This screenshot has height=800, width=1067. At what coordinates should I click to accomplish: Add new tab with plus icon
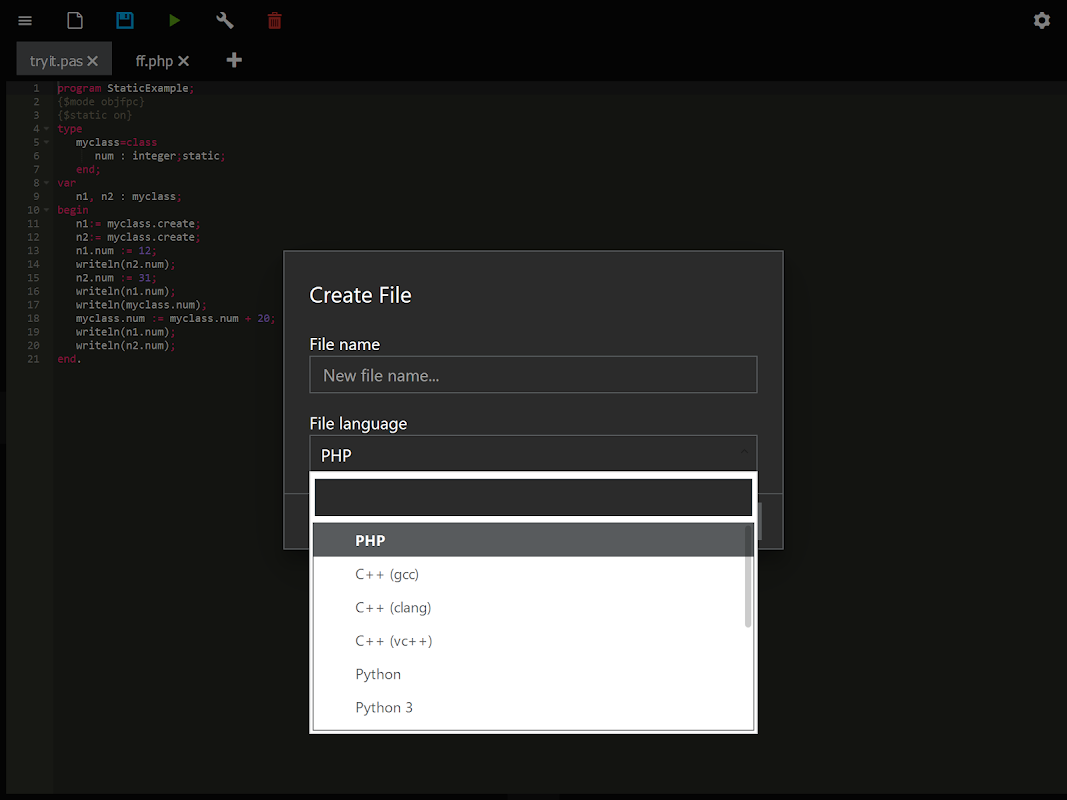pyautogui.click(x=234, y=60)
